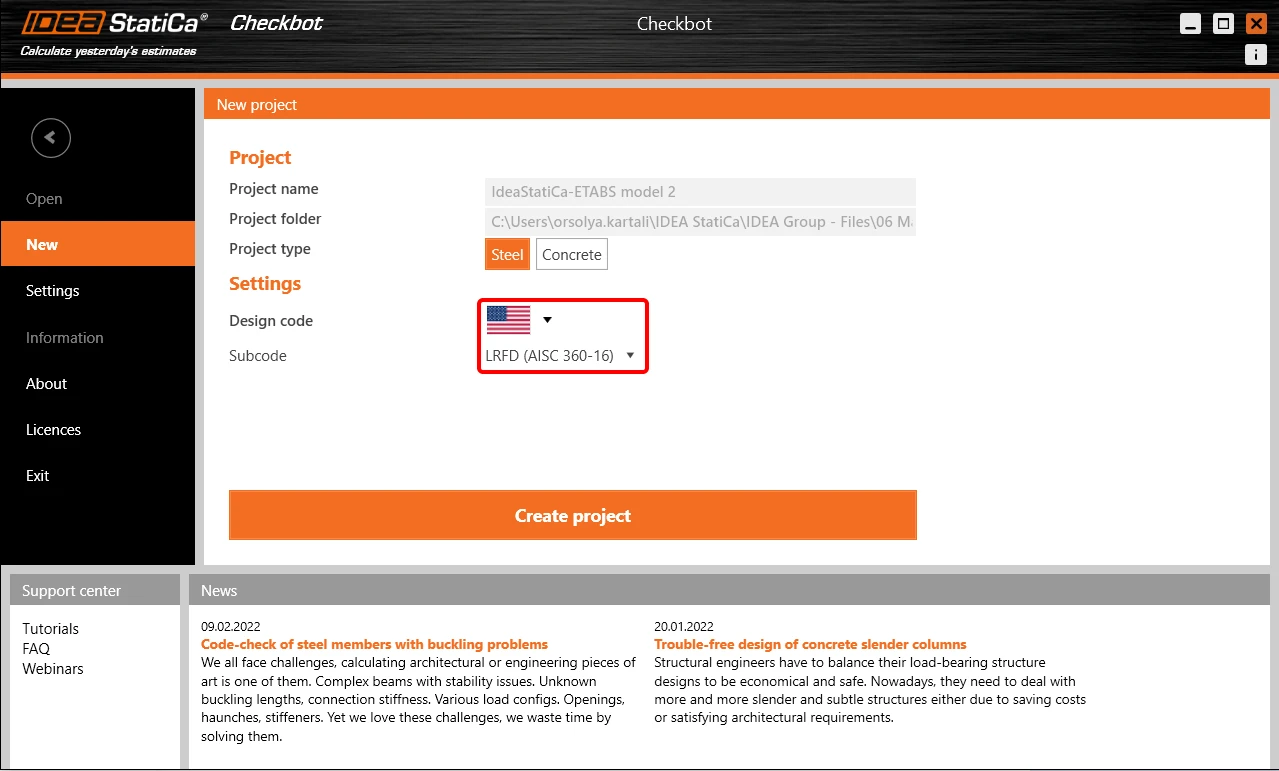Minimize the Checkbot window
This screenshot has height=771, width=1279.
[x=1190, y=24]
